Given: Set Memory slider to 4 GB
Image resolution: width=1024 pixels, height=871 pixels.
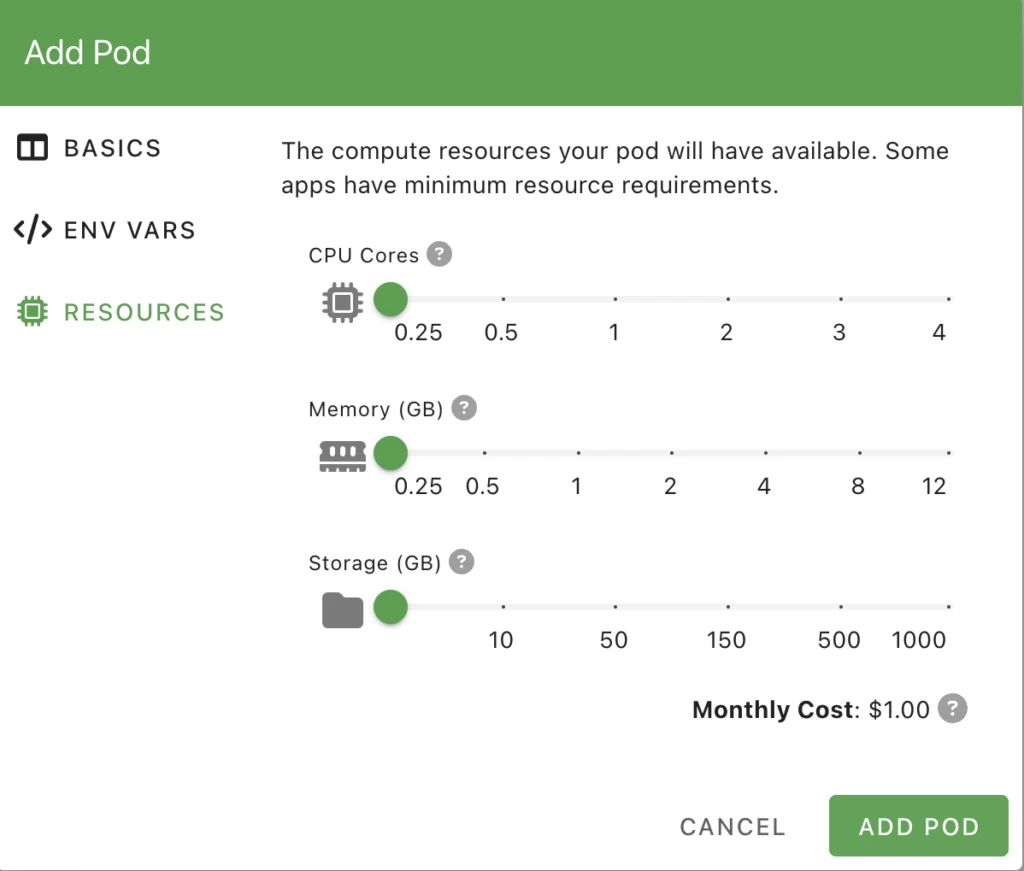Looking at the screenshot, I should (765, 453).
